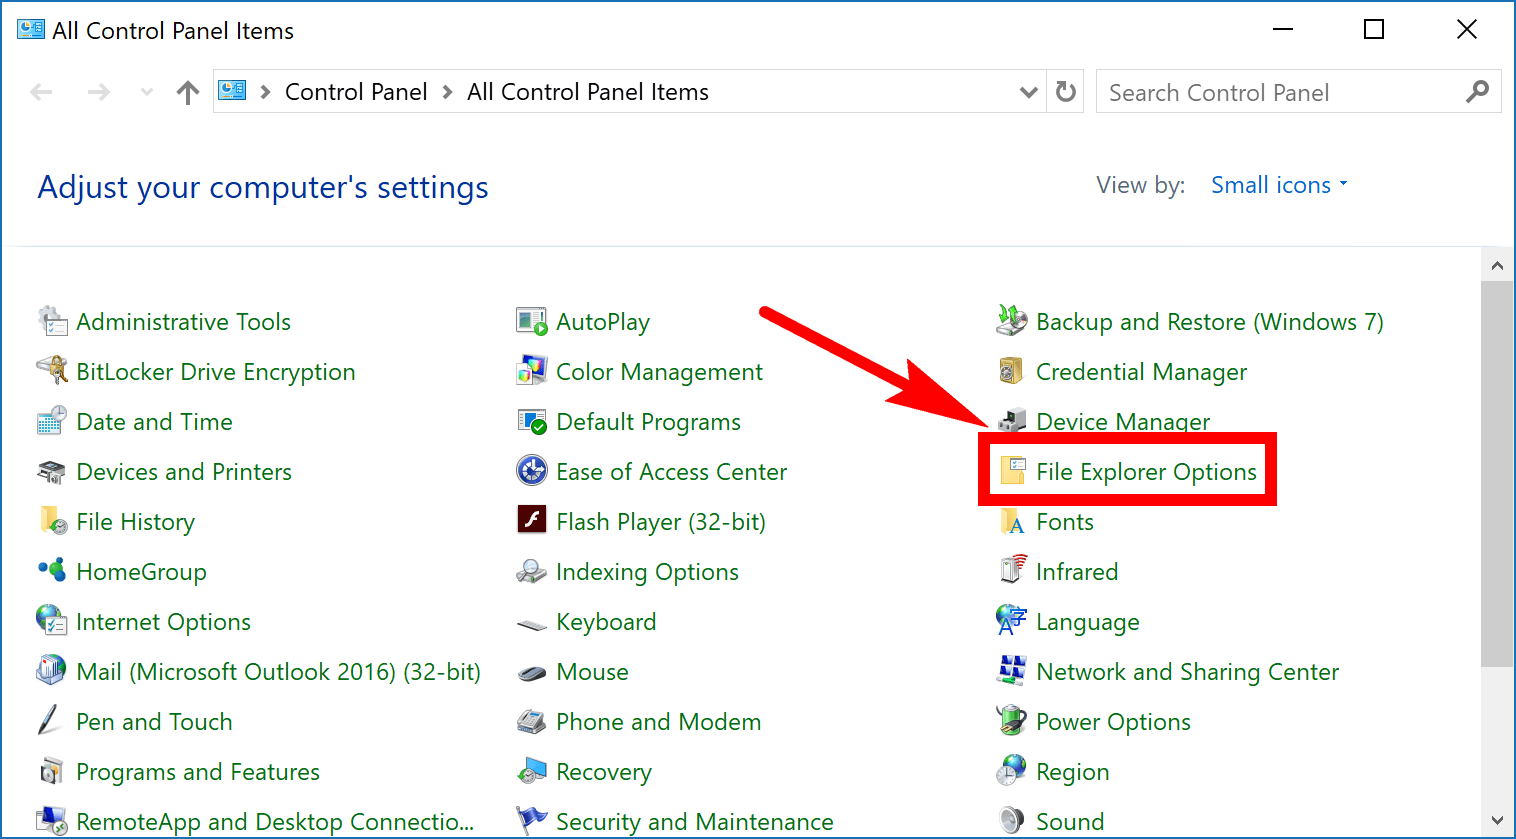Image resolution: width=1516 pixels, height=839 pixels.
Task: Click the refresh button beside the address bar
Action: point(1066,91)
